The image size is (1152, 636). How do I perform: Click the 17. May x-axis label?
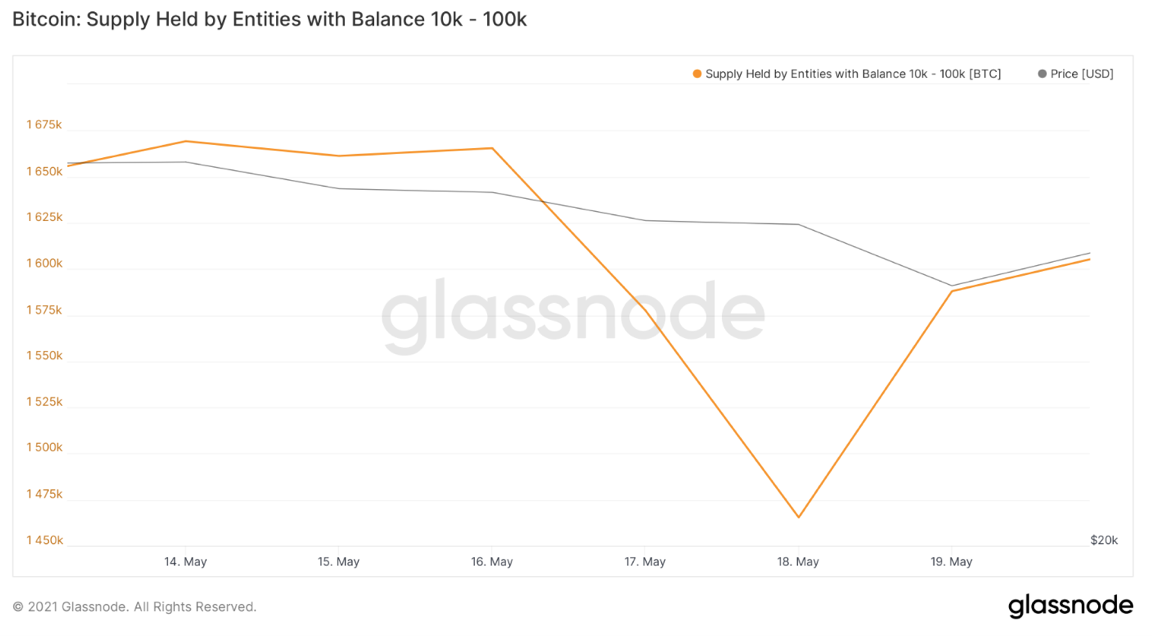point(645,562)
